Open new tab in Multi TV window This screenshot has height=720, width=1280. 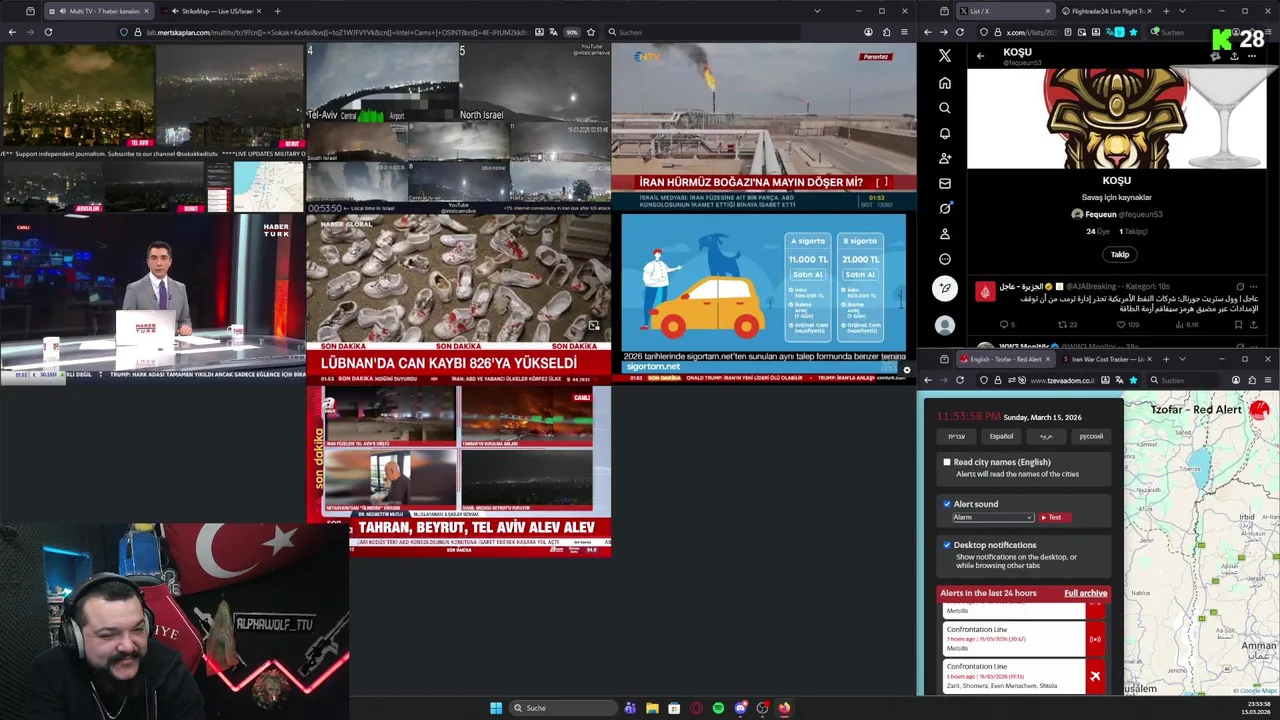pyautogui.click(x=277, y=11)
